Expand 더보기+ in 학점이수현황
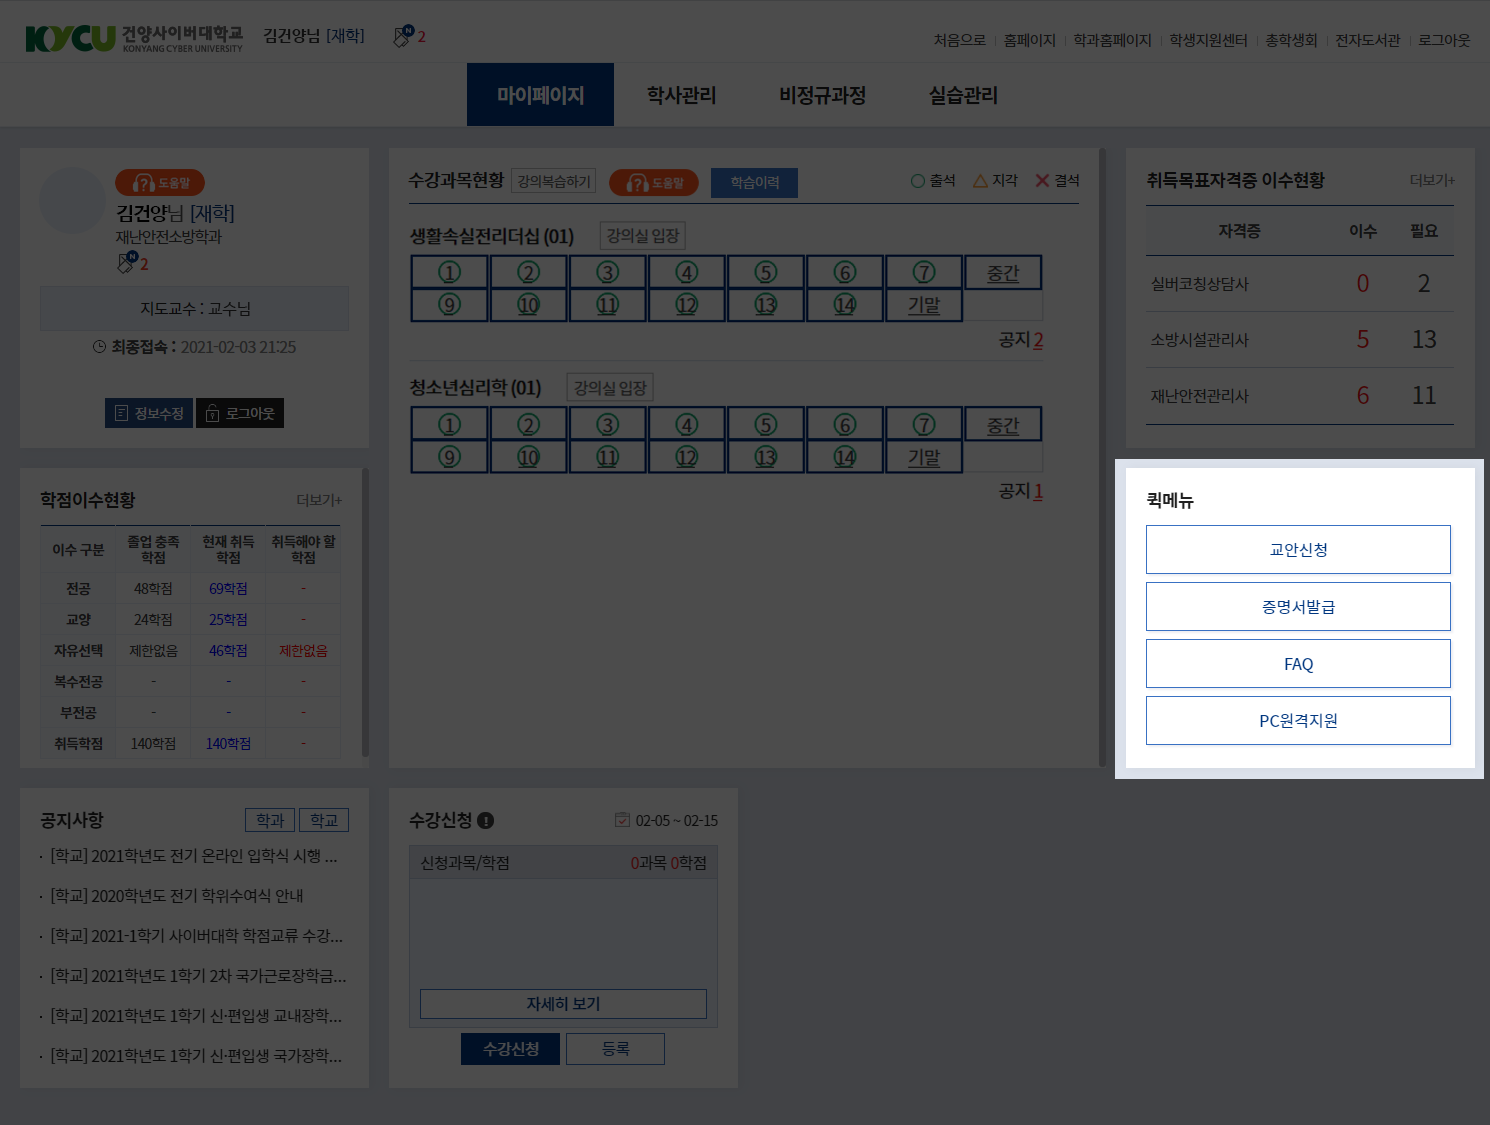Screen dimensions: 1490x1125 click(319, 500)
